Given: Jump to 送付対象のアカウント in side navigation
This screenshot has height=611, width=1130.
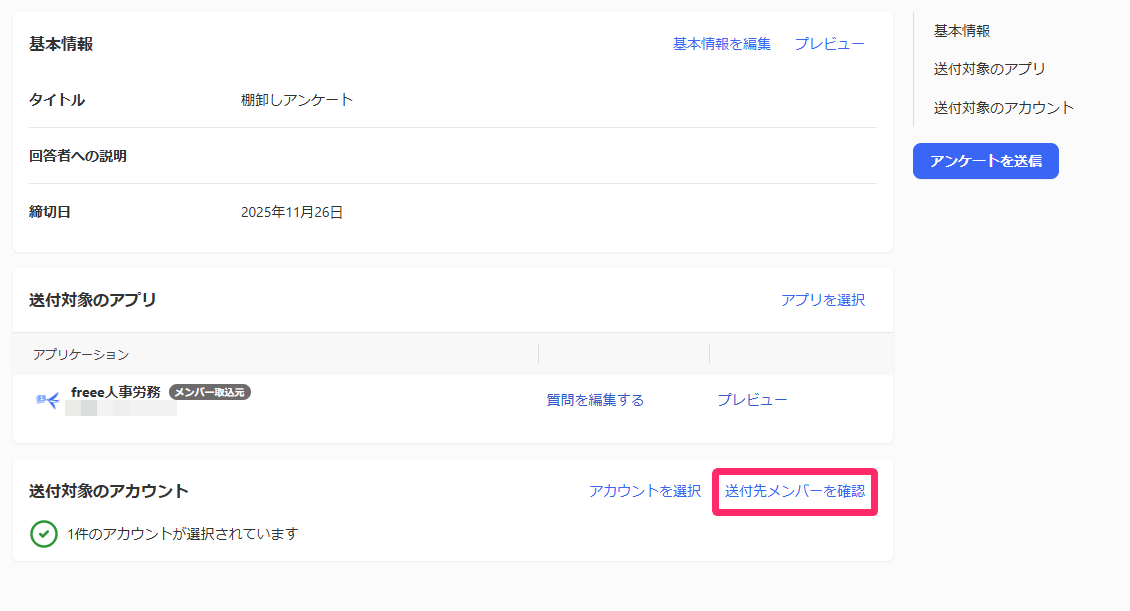Looking at the screenshot, I should (x=1004, y=108).
